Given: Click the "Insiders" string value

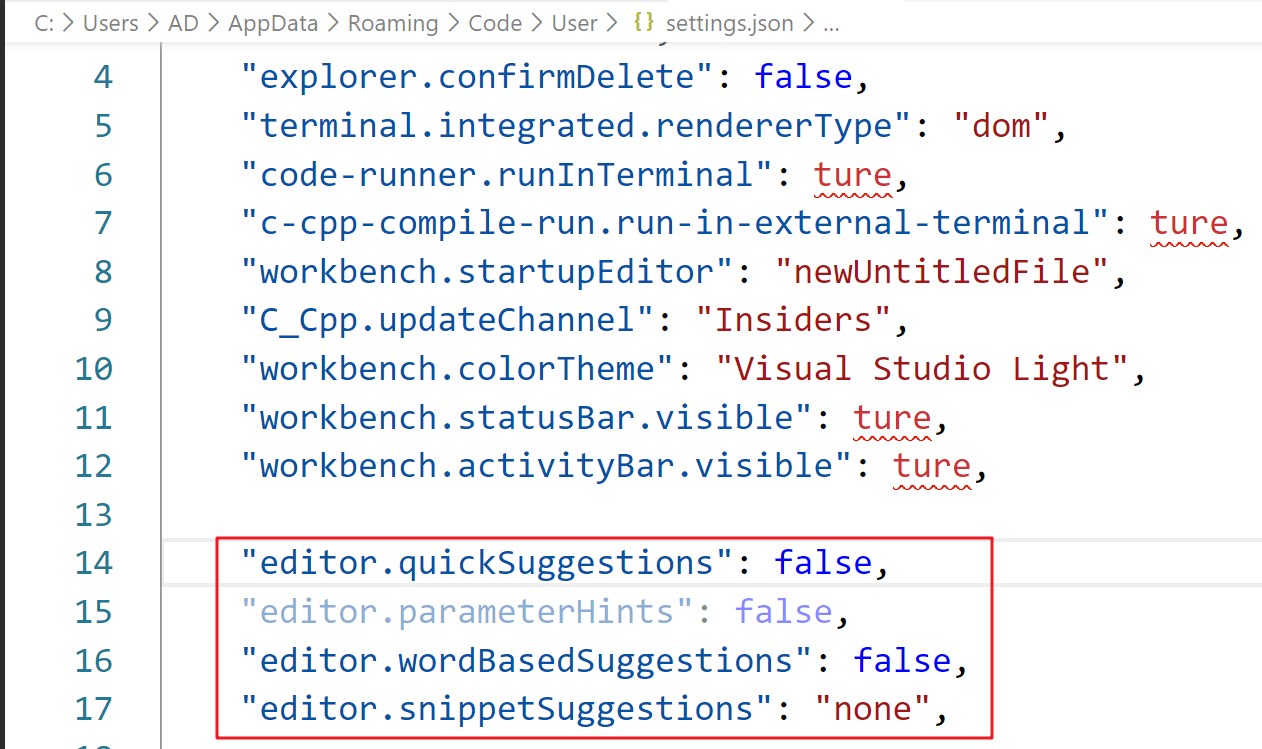Looking at the screenshot, I should click(794, 320).
